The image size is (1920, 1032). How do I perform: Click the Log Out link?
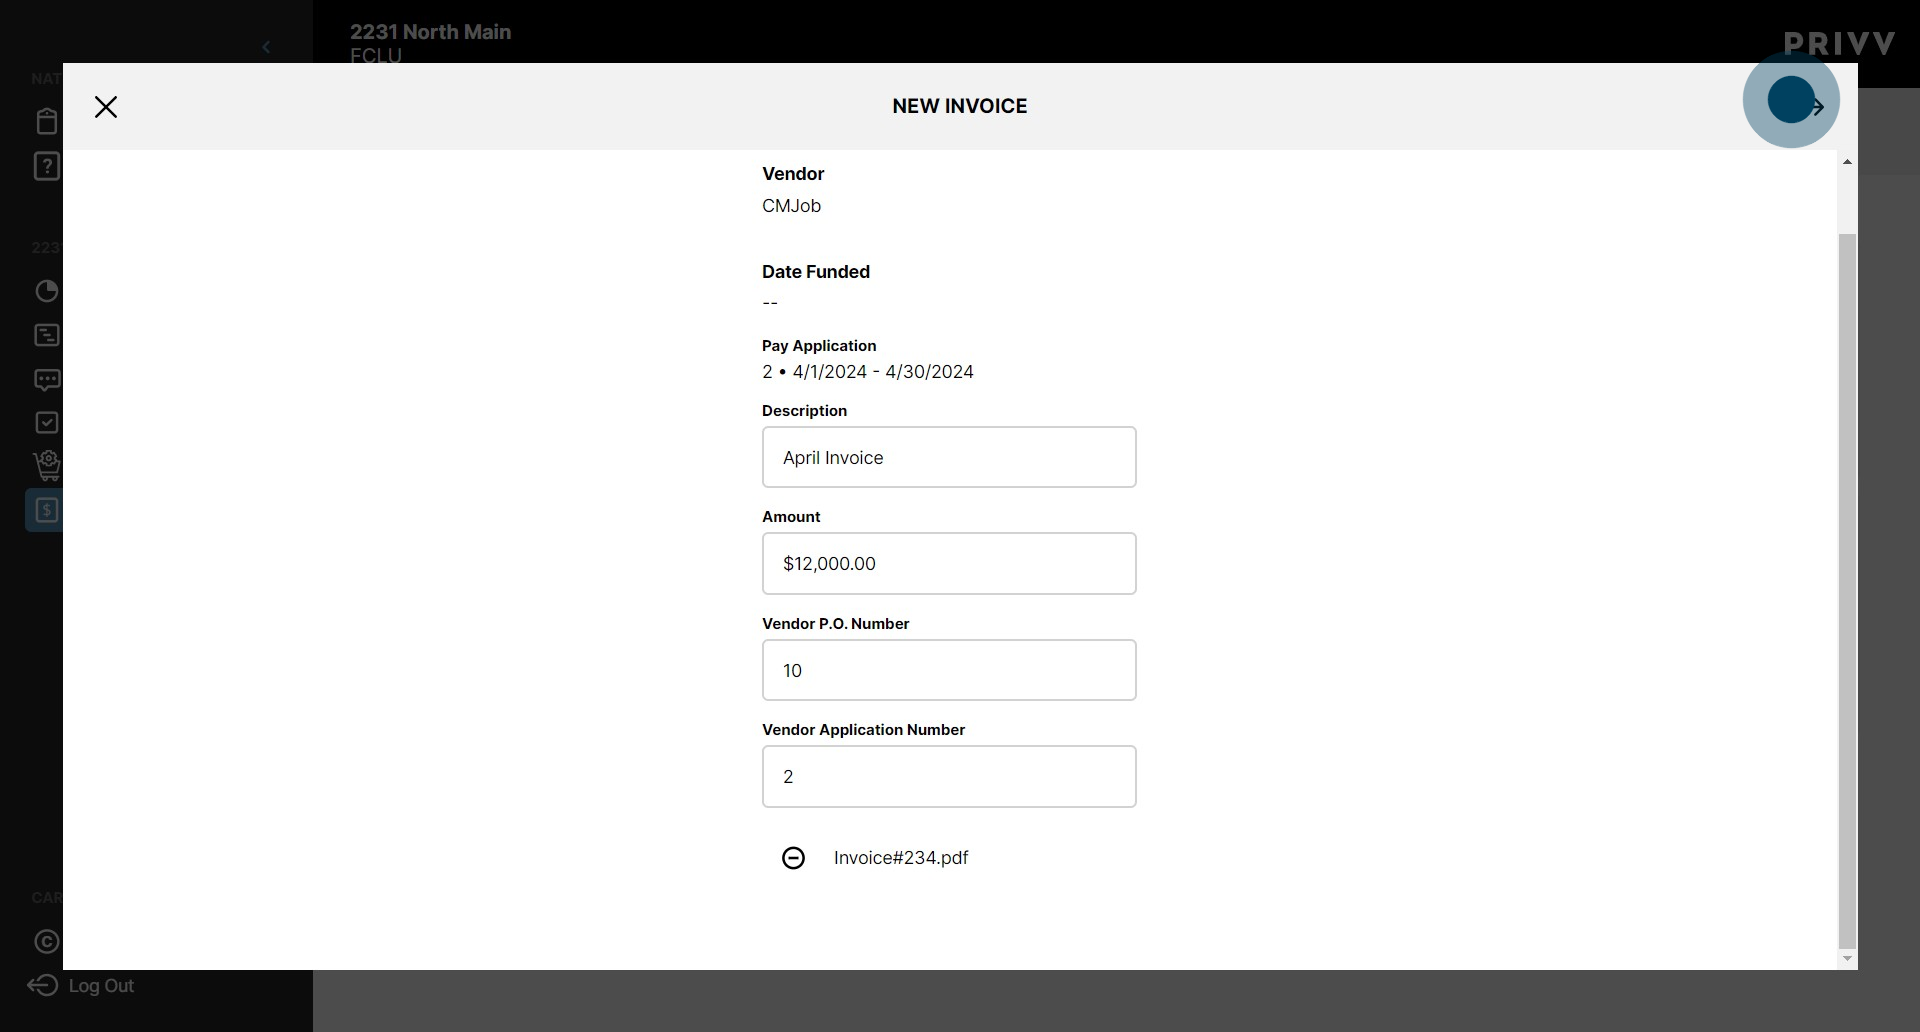[x=101, y=986]
